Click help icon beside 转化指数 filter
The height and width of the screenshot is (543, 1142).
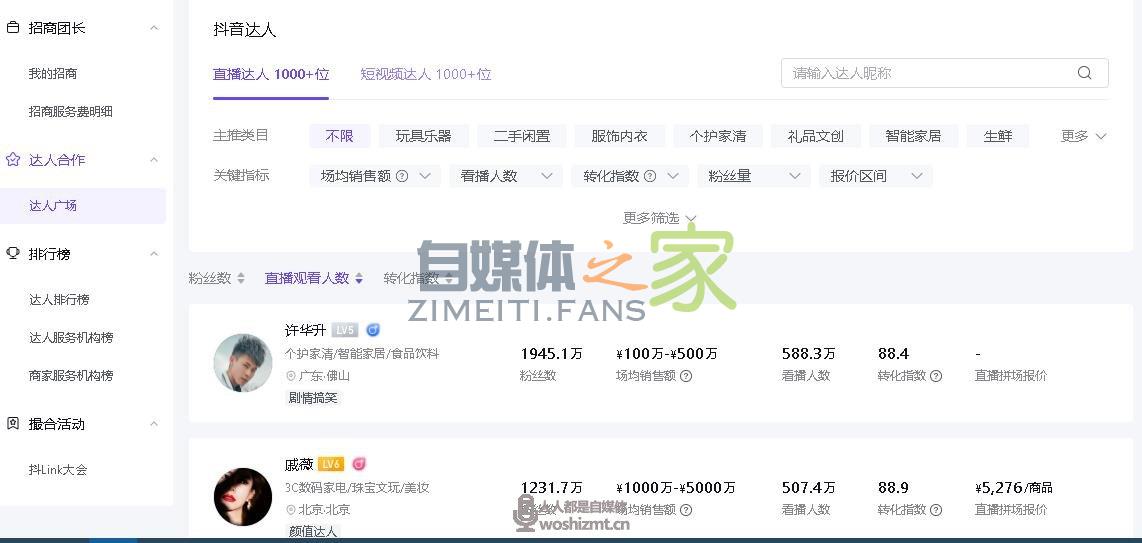650,176
